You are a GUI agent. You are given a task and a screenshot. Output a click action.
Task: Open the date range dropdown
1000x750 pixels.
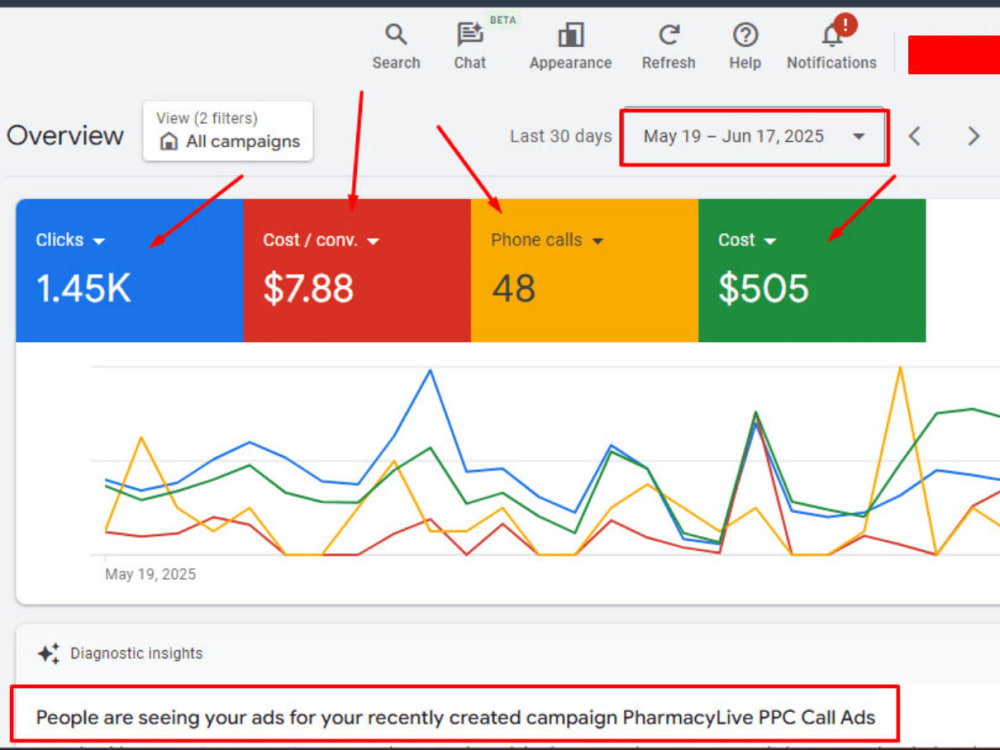click(754, 136)
